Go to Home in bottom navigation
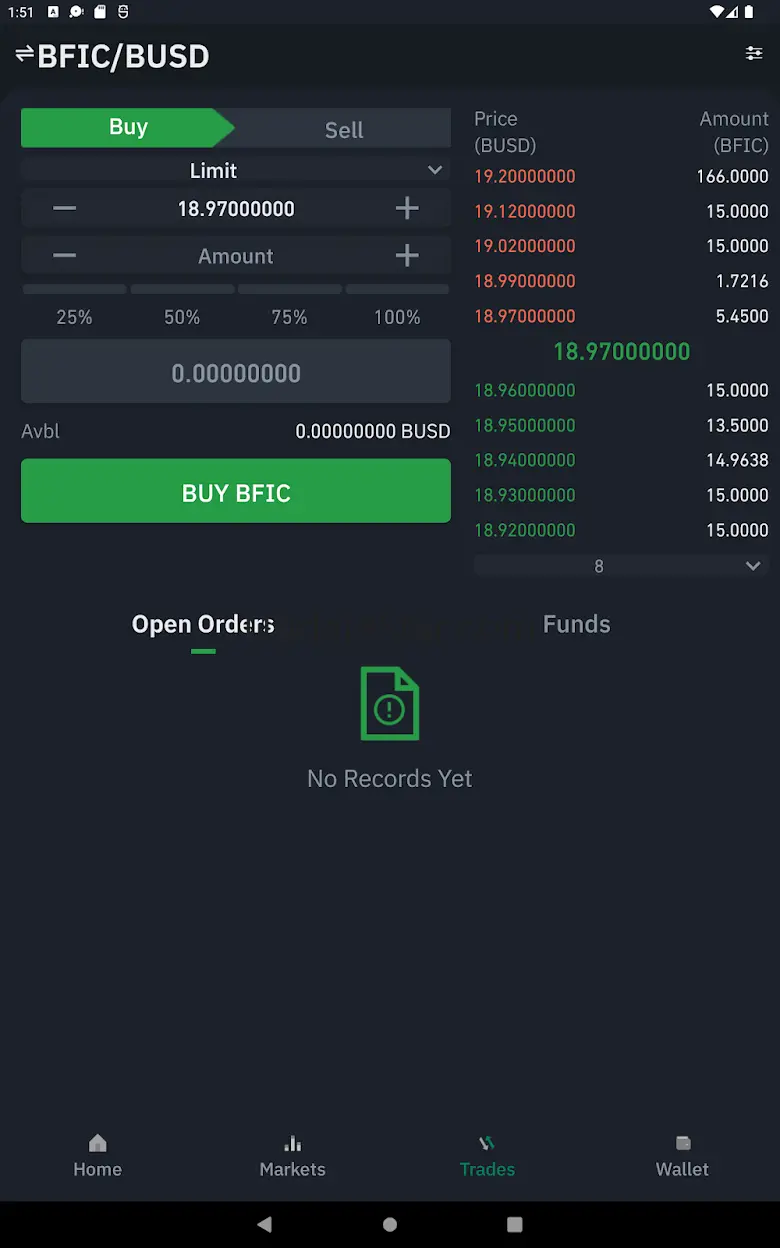This screenshot has height=1248, width=780. coord(97,1156)
